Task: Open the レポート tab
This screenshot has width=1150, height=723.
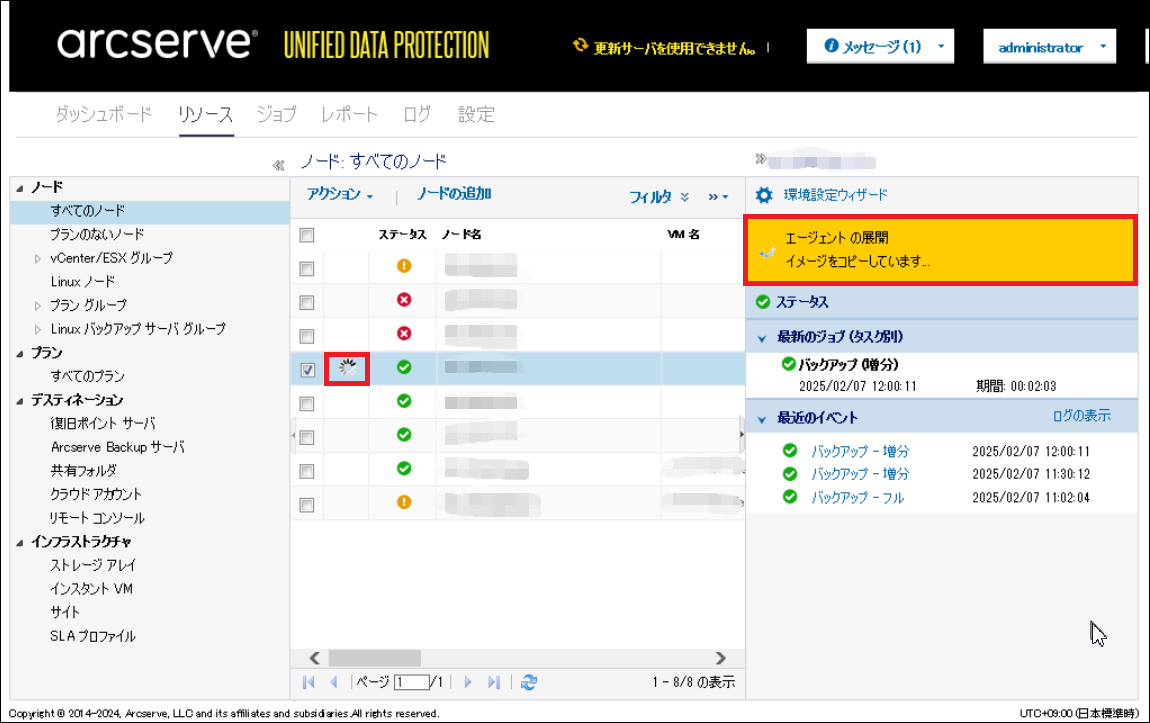Action: (x=349, y=114)
